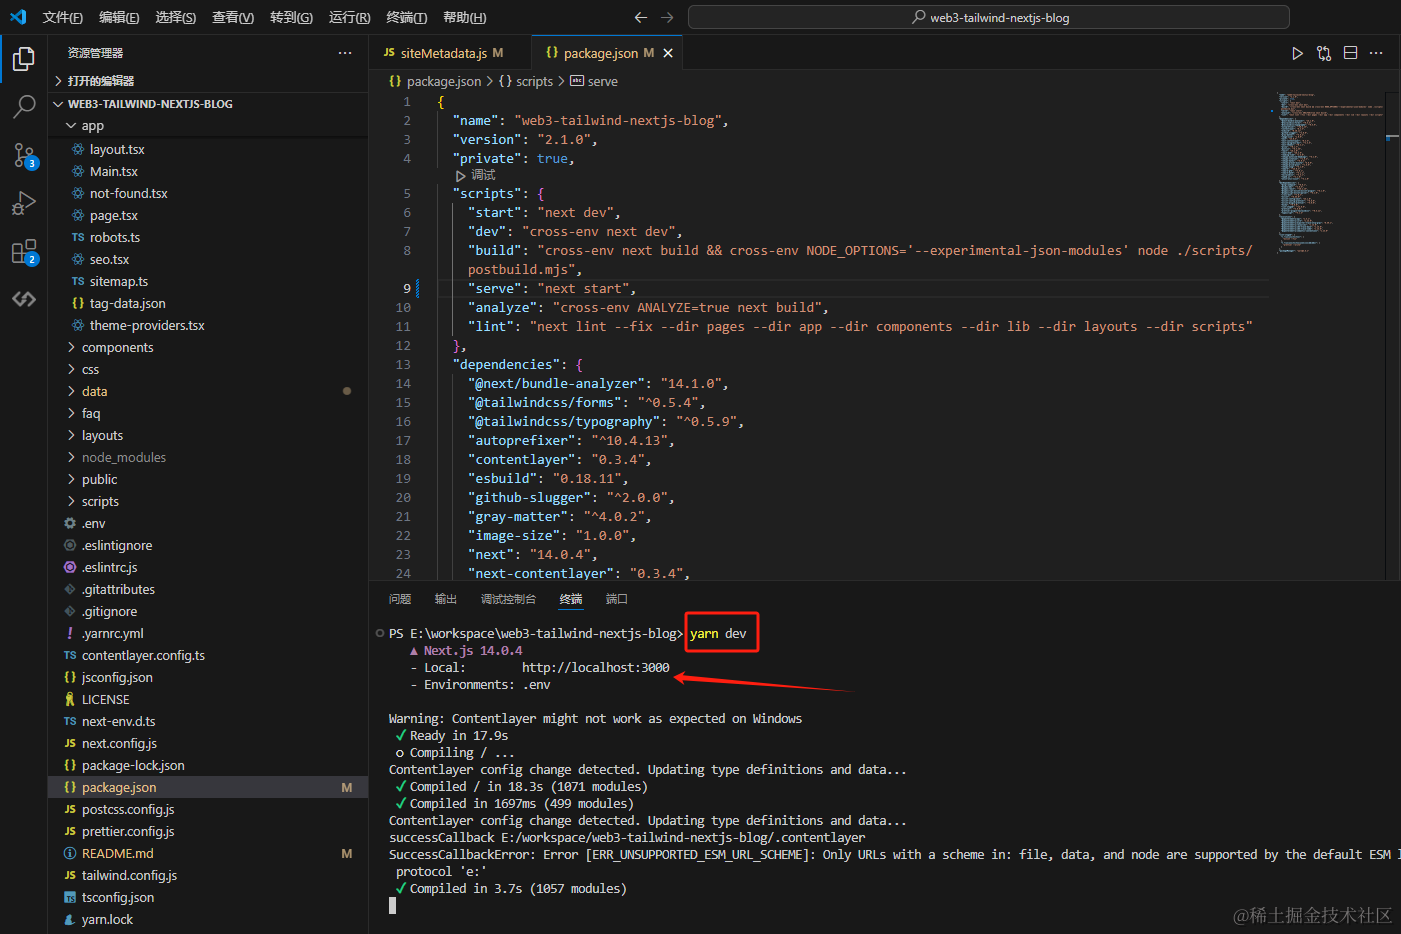Go back with the navigation arrow
Screen dimensions: 1401x934
pos(641,17)
